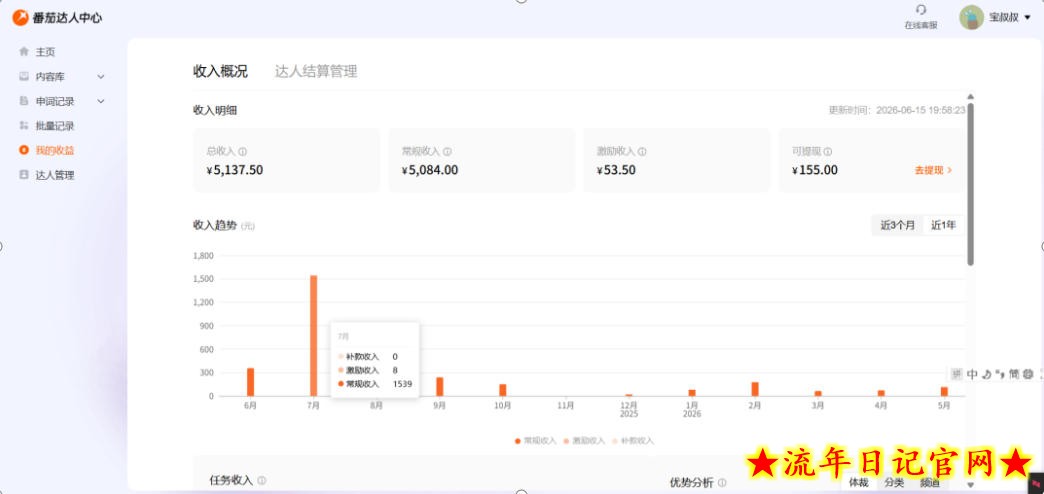Open the 主页 home sidebar item

(45, 52)
